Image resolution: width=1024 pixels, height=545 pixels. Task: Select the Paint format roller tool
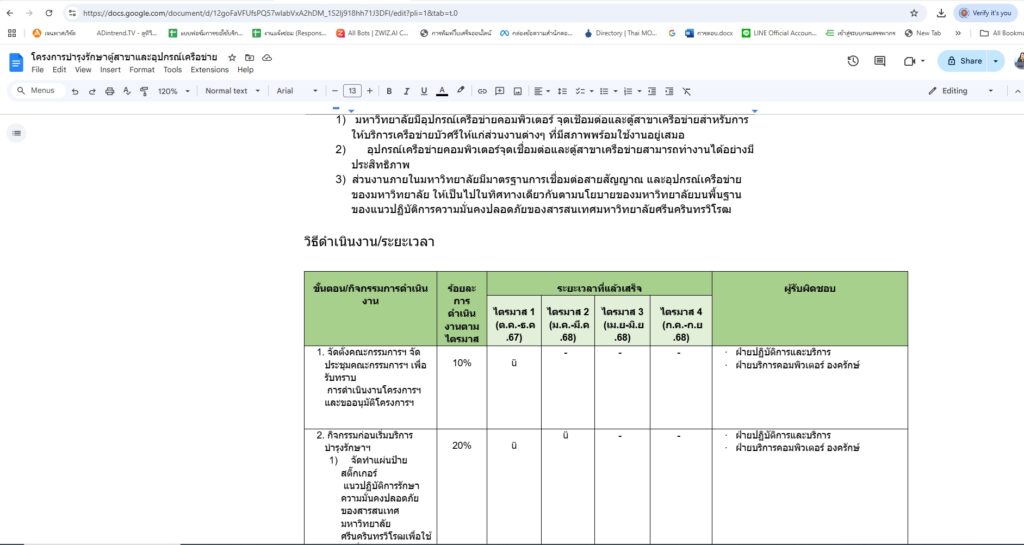click(144, 91)
